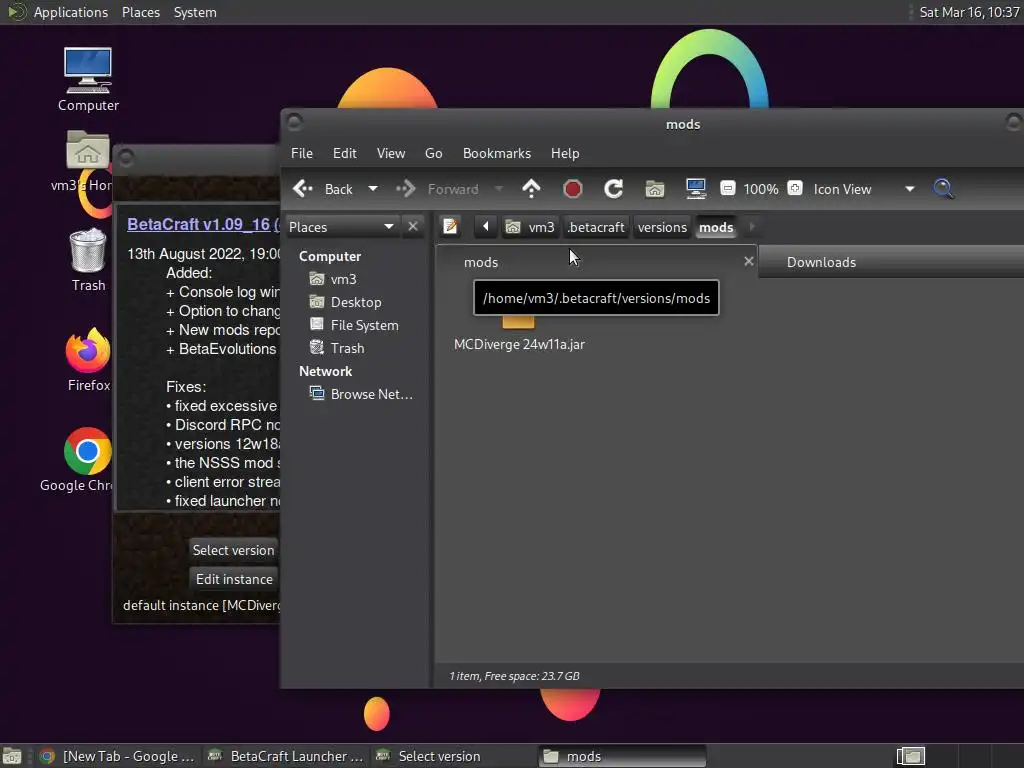Viewport: 1024px width, 768px height.
Task: Reset zoom by clicking 100%
Action: (x=761, y=189)
